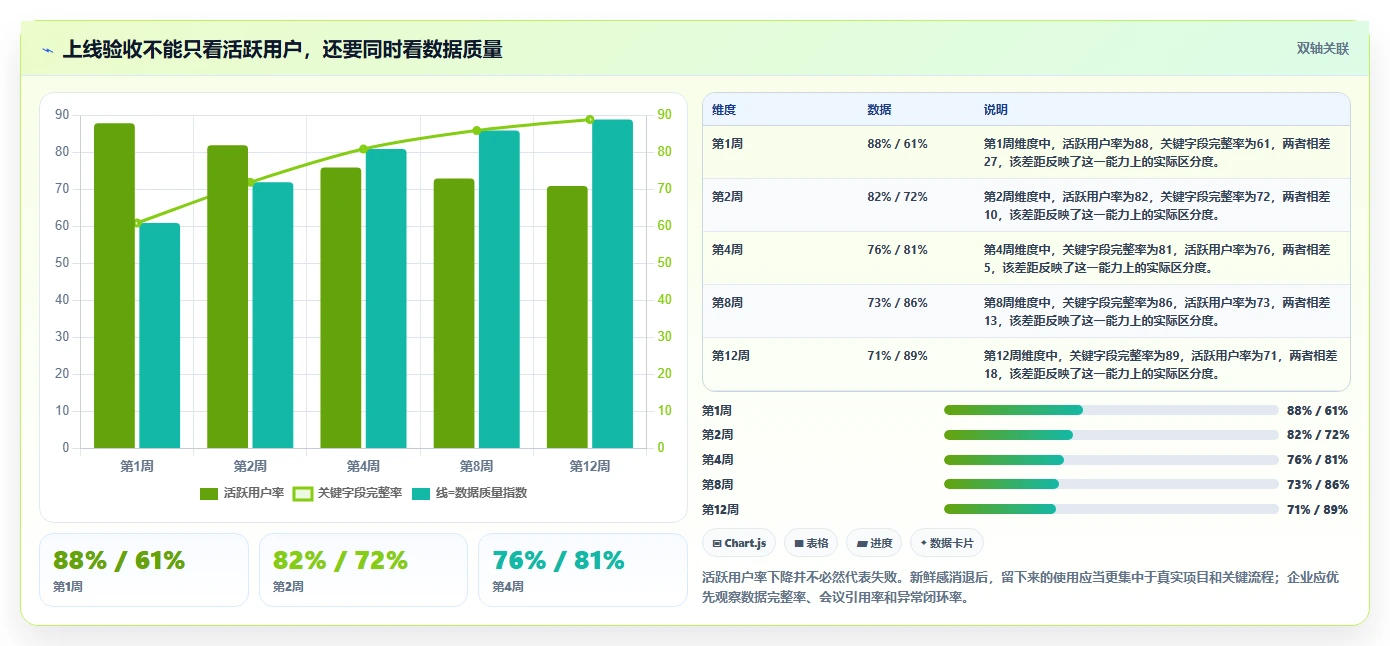The height and width of the screenshot is (646, 1390).
Task: Click the 第1周 description mentioning 相差27
Action: tap(1157, 152)
